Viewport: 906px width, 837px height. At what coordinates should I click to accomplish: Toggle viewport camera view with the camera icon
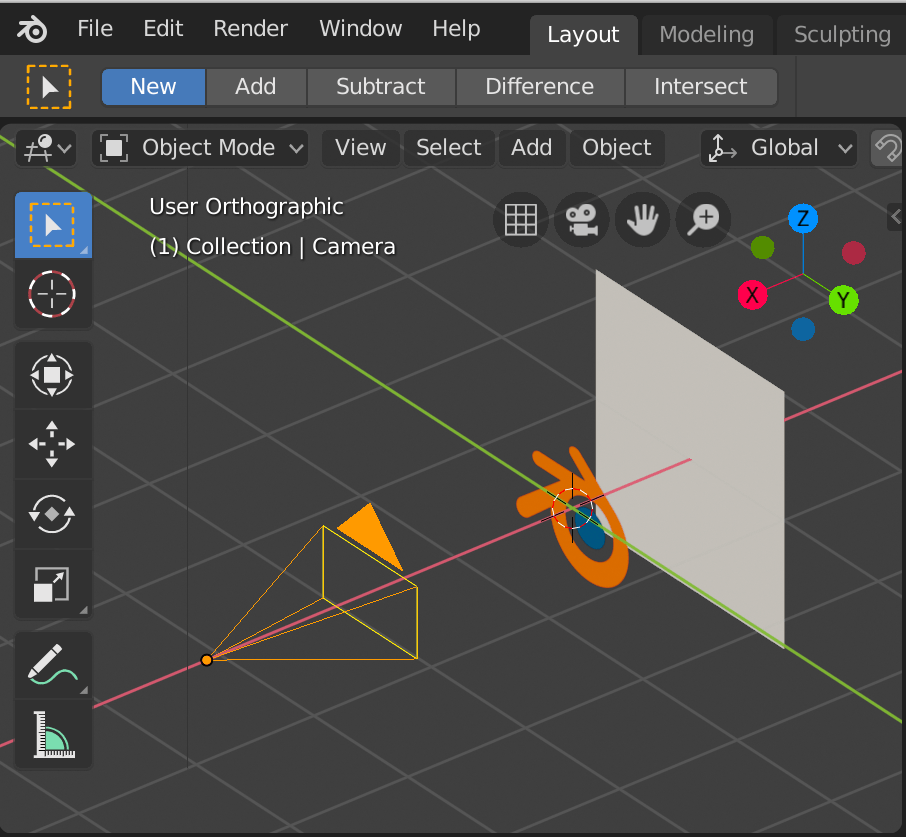pos(581,219)
